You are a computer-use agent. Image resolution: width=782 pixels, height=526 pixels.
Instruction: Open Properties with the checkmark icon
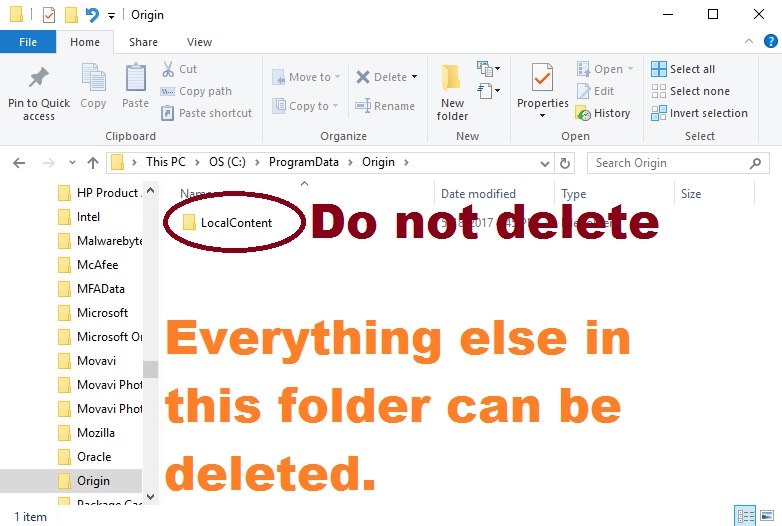(x=542, y=77)
